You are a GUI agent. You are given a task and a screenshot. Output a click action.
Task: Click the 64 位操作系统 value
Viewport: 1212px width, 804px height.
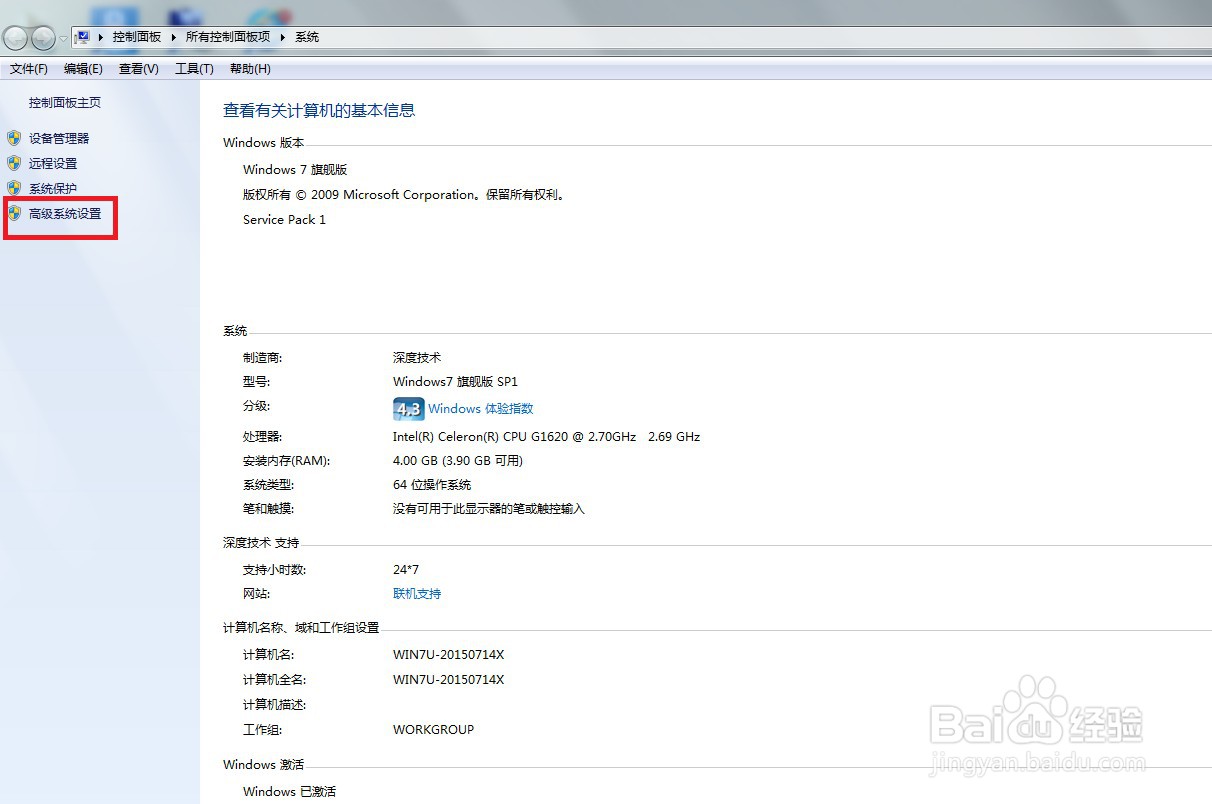click(432, 485)
